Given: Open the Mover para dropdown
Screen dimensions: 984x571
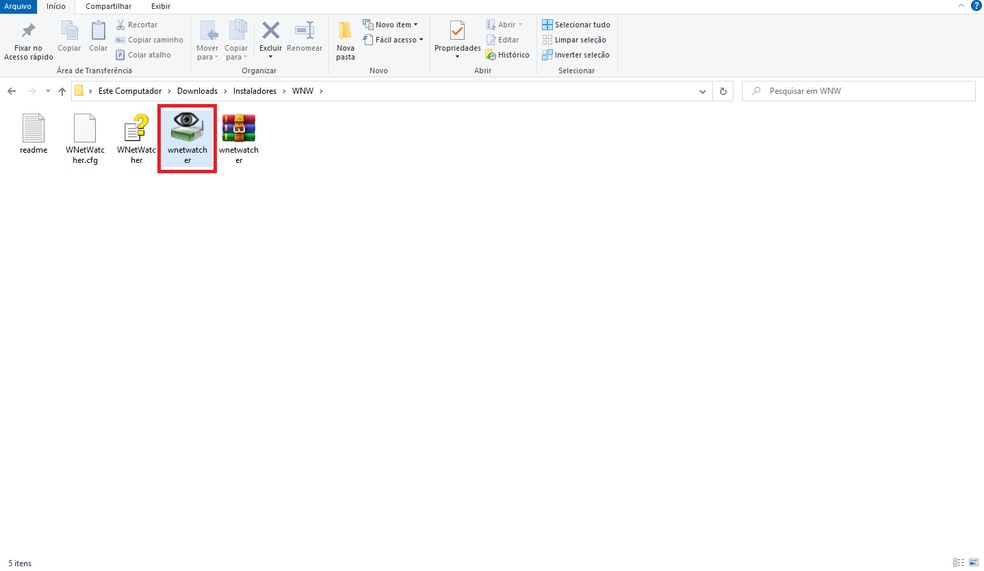Looking at the screenshot, I should [207, 41].
